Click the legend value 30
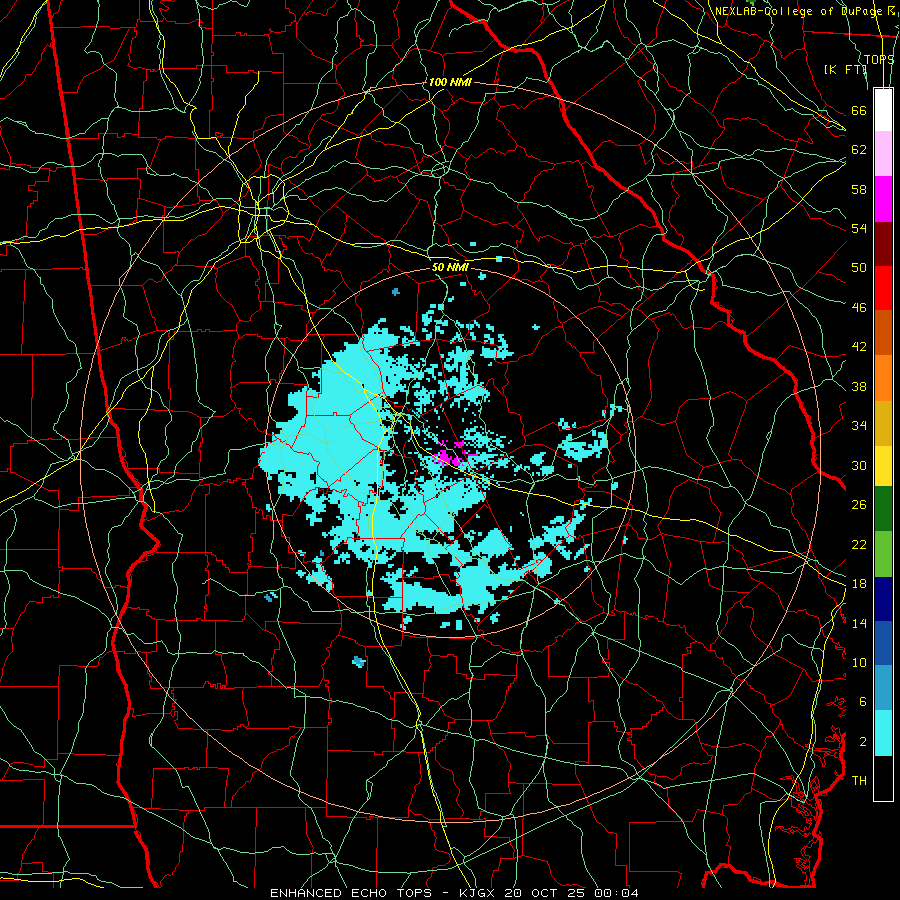900x900 pixels. pyautogui.click(x=859, y=465)
